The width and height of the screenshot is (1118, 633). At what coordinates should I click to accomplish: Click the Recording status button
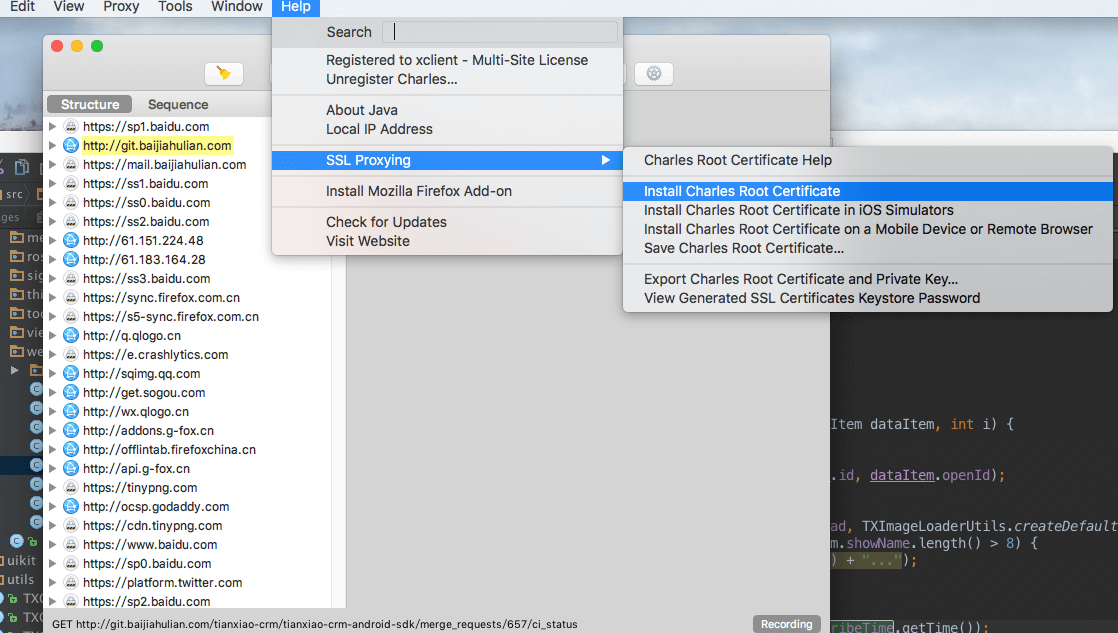pyautogui.click(x=786, y=624)
